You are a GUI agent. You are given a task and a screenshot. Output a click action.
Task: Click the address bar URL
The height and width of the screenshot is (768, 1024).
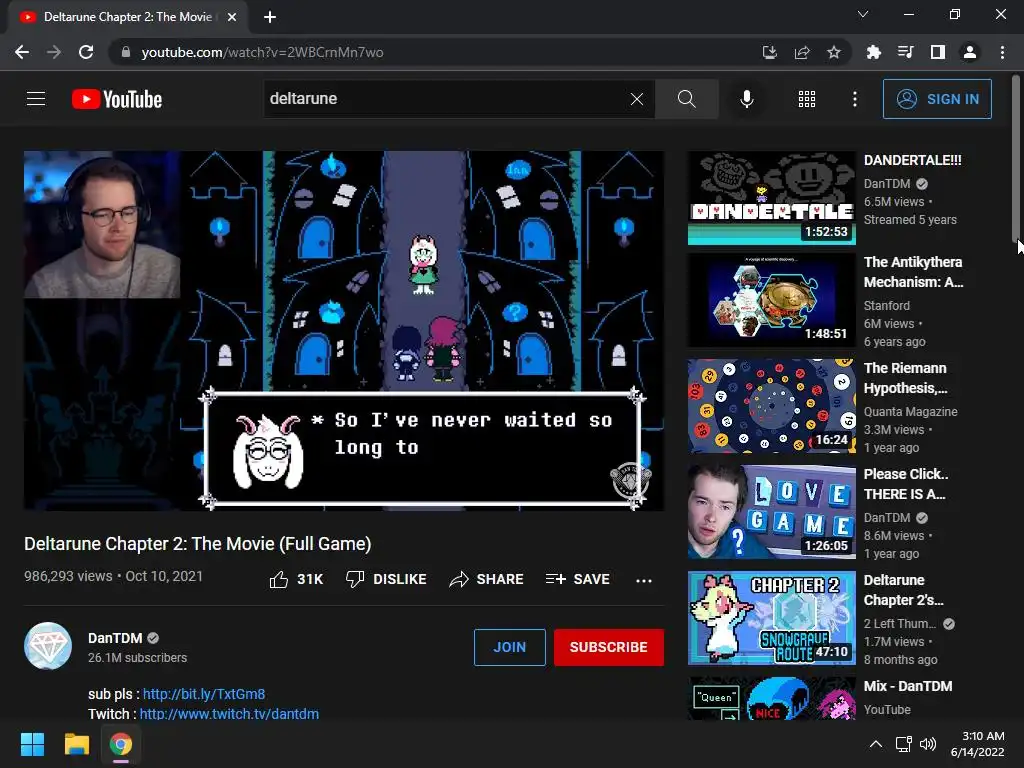pyautogui.click(x=263, y=52)
